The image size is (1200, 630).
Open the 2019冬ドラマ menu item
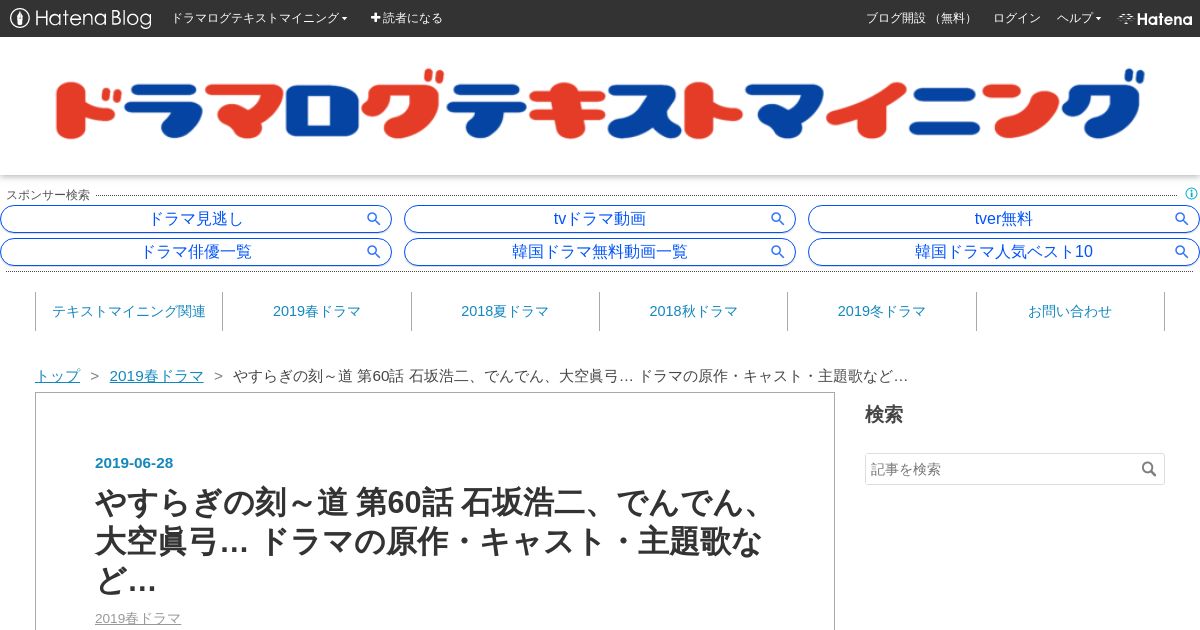point(881,311)
